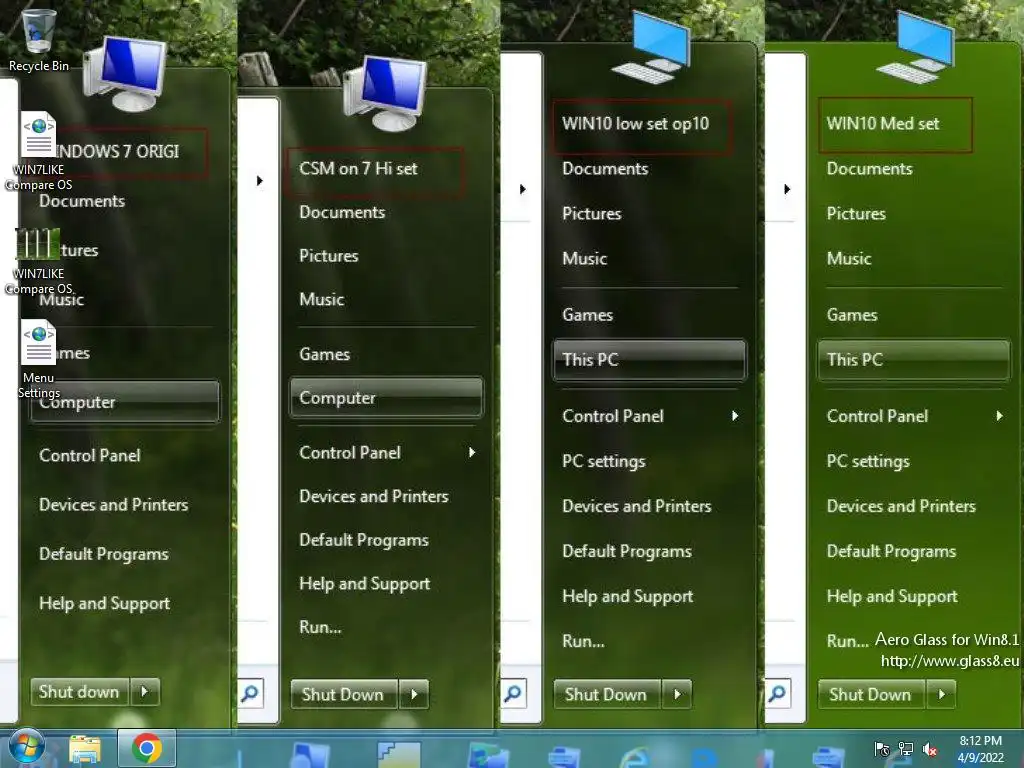Expand Control Panel submenu arrow in CSM on 7 menu
Image resolution: width=1024 pixels, height=768 pixels.
472,453
